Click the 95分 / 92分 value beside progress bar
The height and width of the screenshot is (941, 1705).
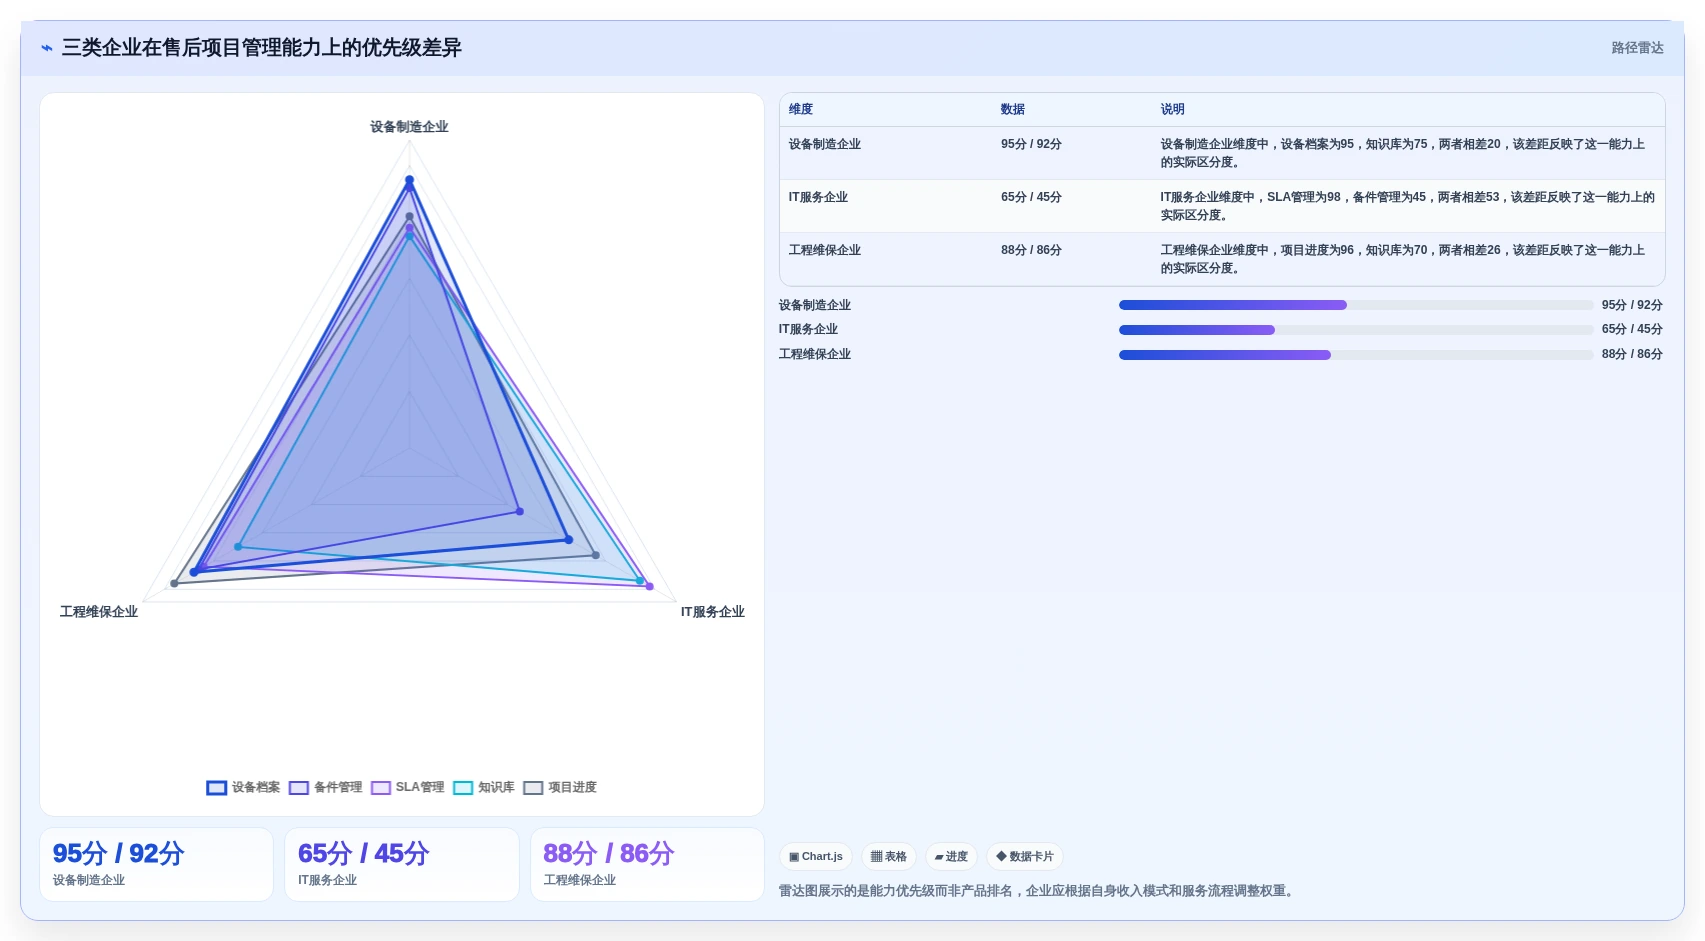(1632, 305)
